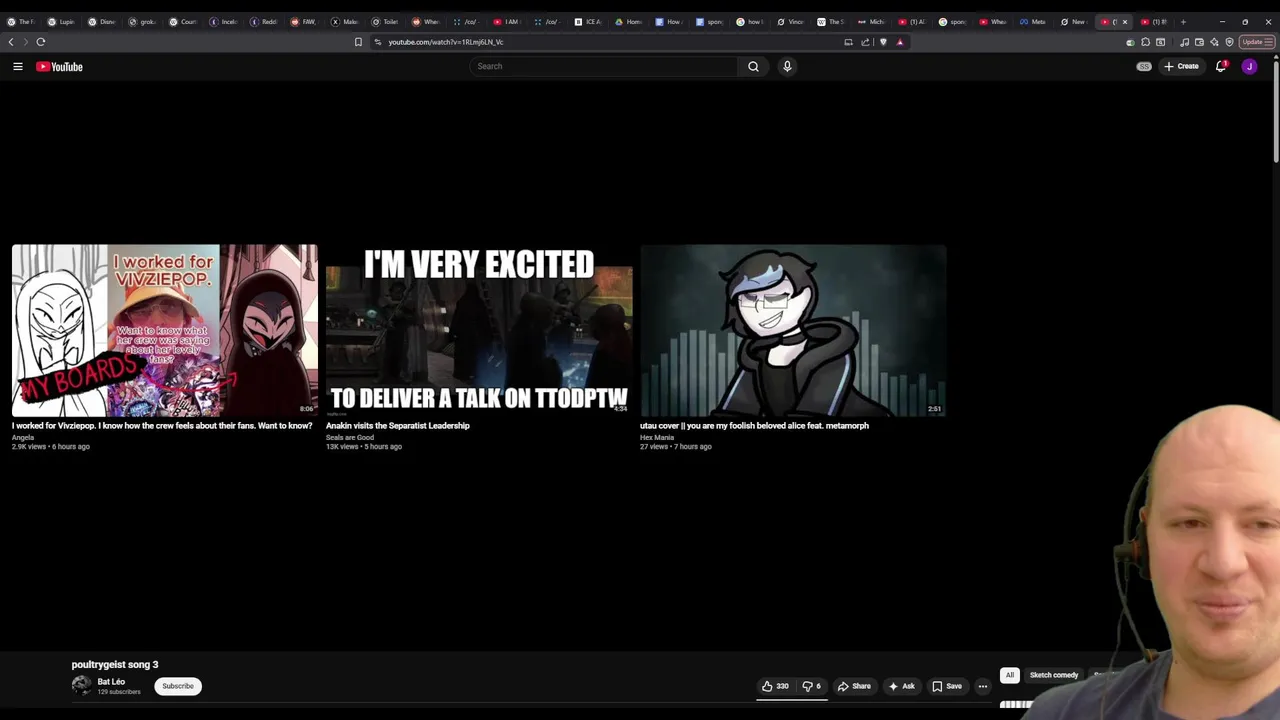The image size is (1280, 720).
Task: Click Brave Shields lion icon
Action: [x=883, y=42]
